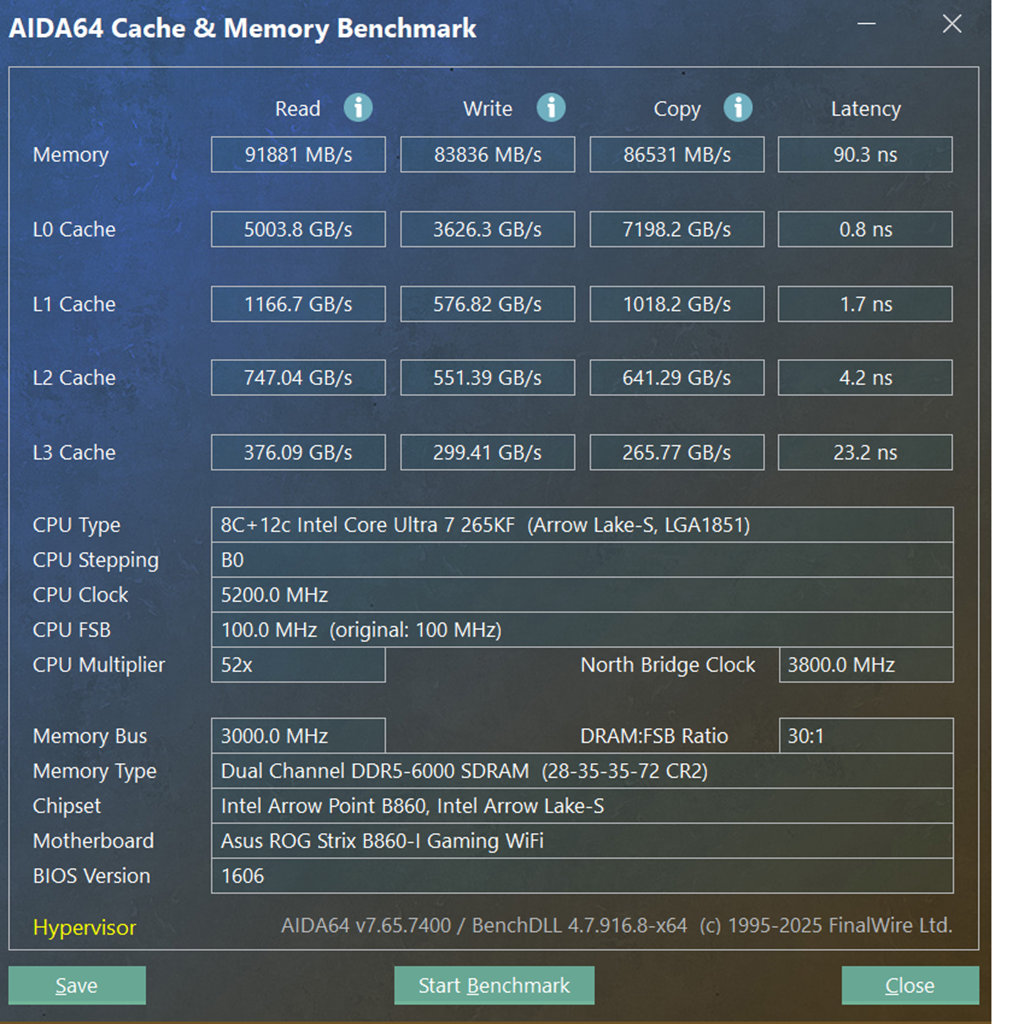Click the Save button
Screen dimensions: 1024x1024
pyautogui.click(x=76, y=985)
